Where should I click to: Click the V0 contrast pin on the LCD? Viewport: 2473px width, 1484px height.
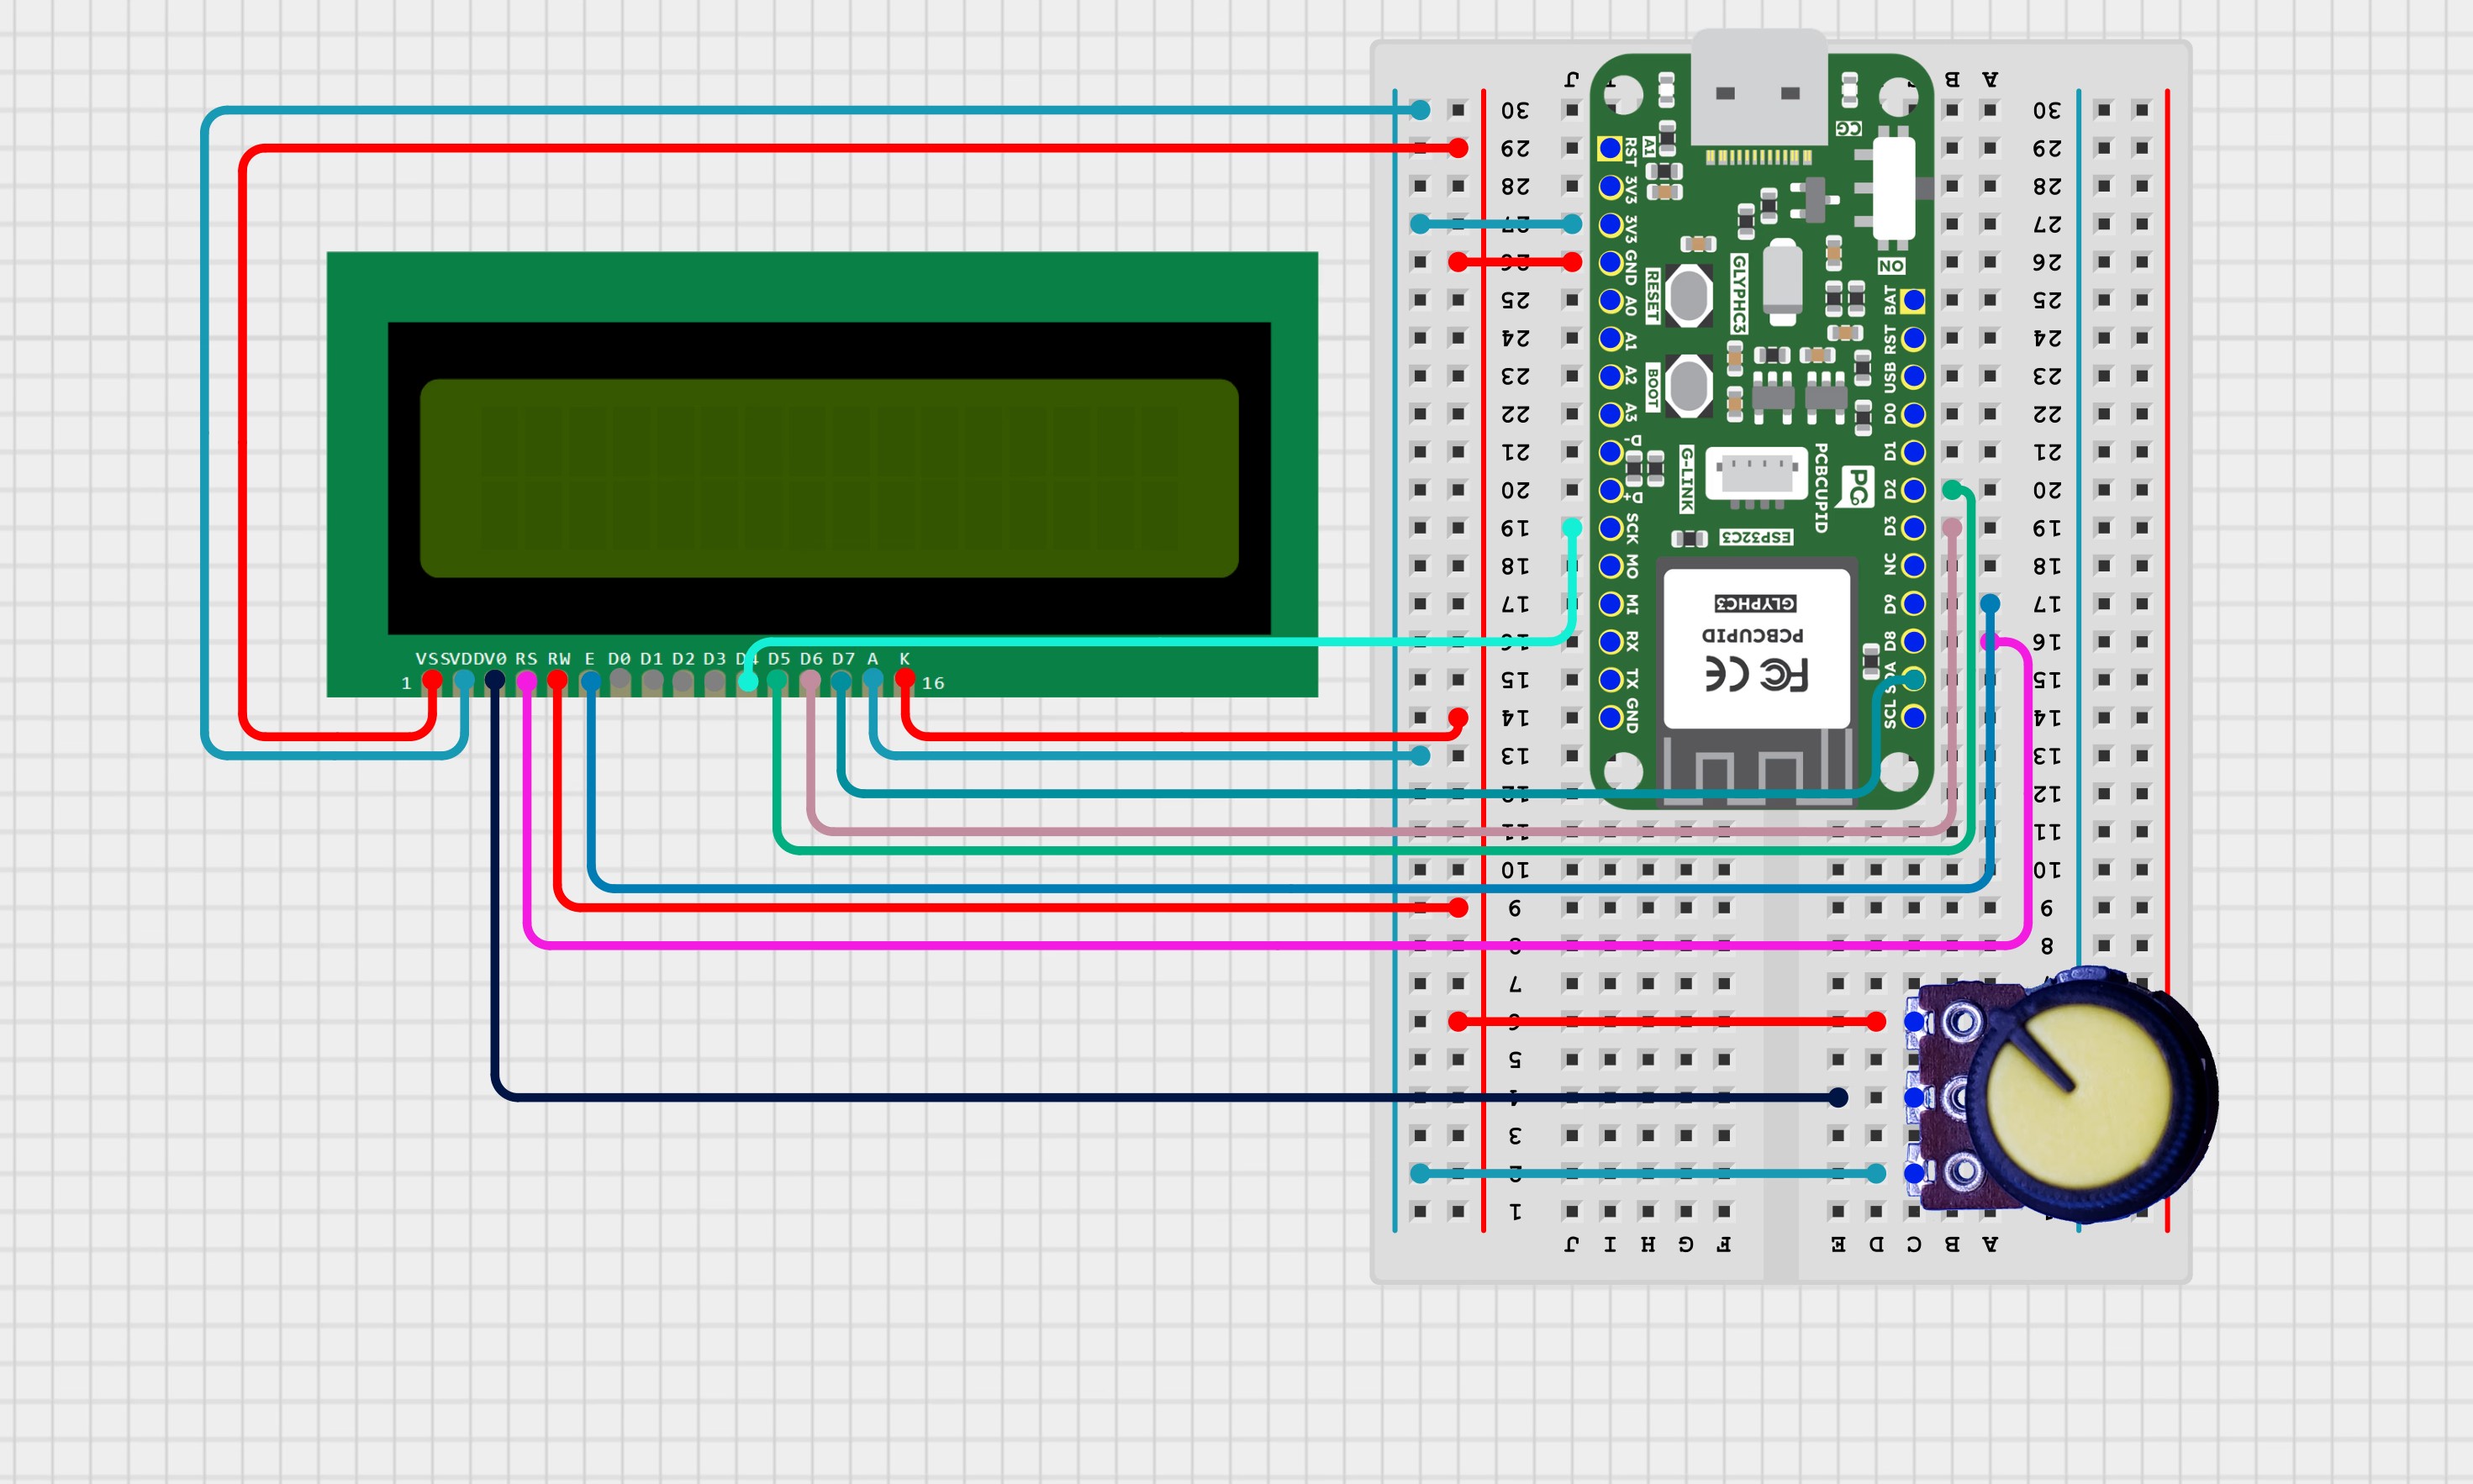[x=495, y=680]
